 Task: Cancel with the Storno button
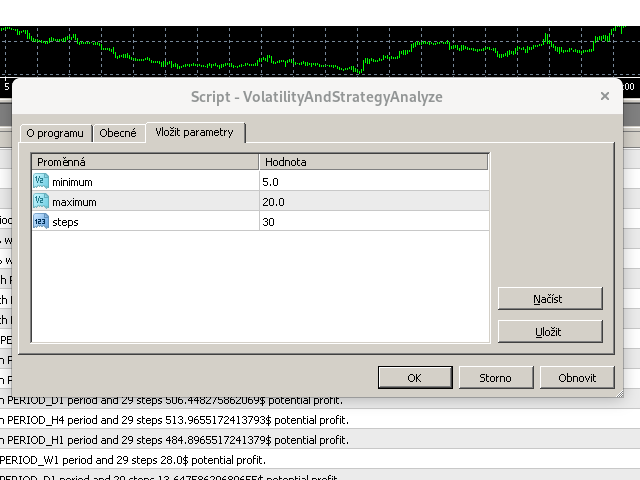click(496, 378)
